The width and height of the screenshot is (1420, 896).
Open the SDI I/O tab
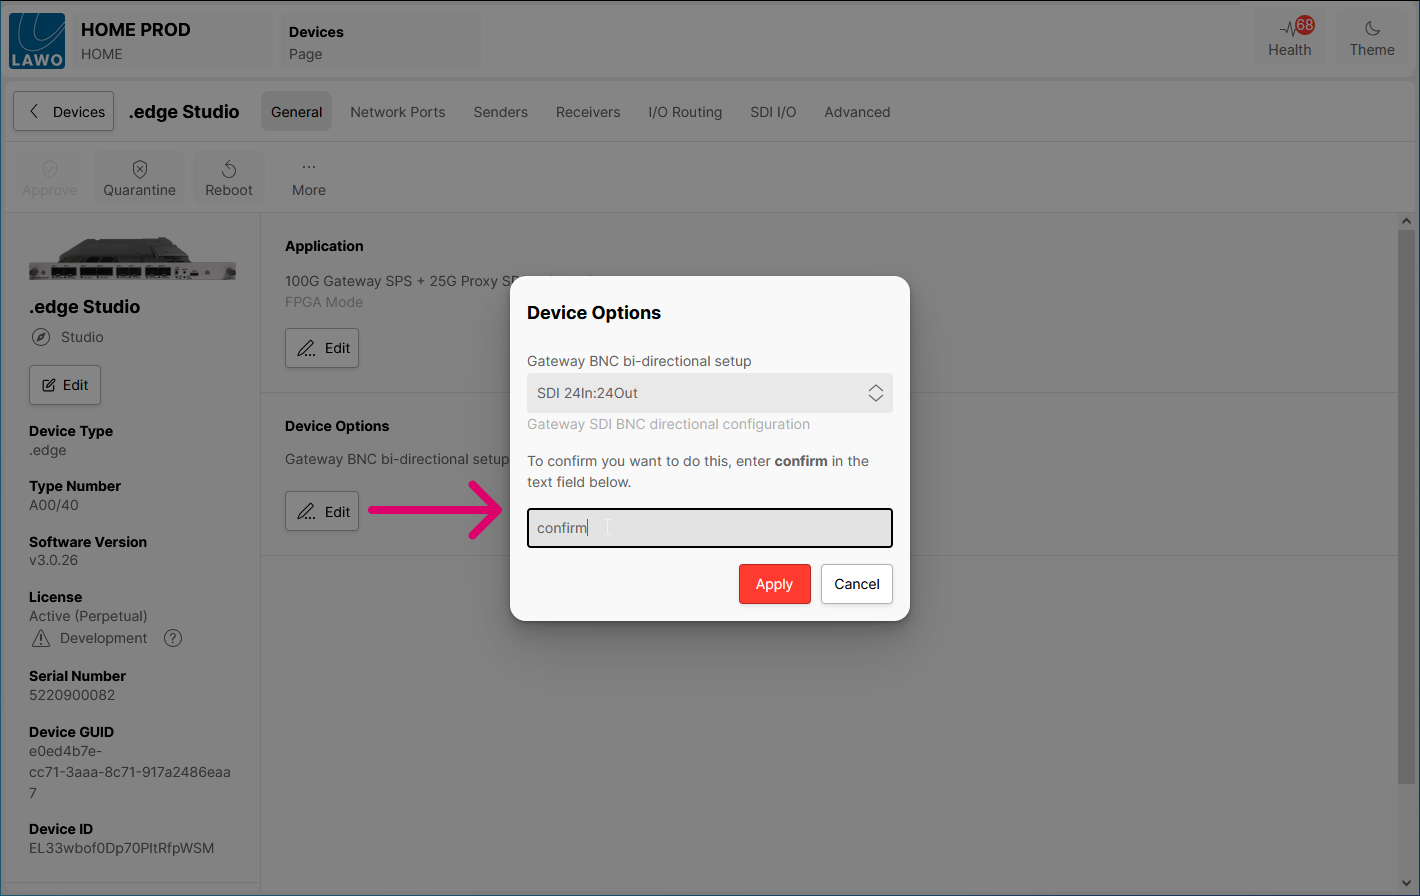(x=773, y=112)
